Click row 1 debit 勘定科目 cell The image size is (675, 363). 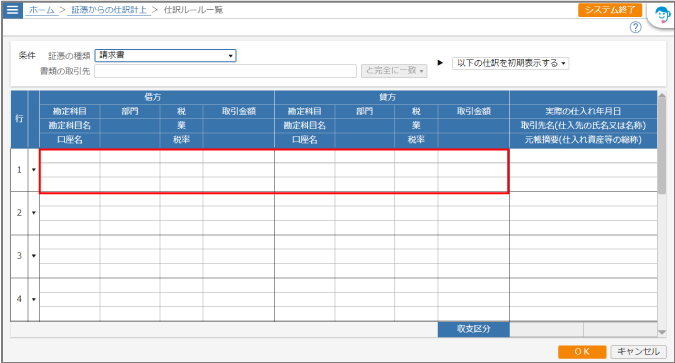(x=70, y=156)
